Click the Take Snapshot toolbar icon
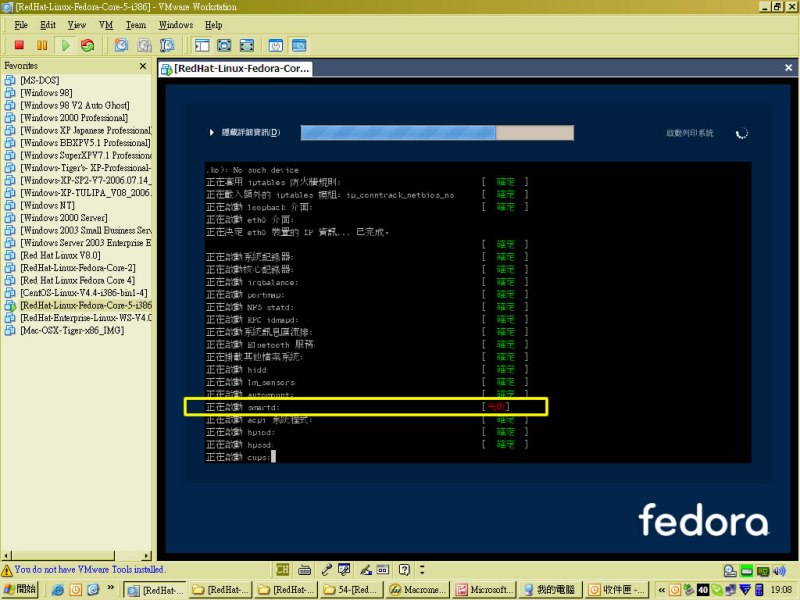 (x=121, y=45)
